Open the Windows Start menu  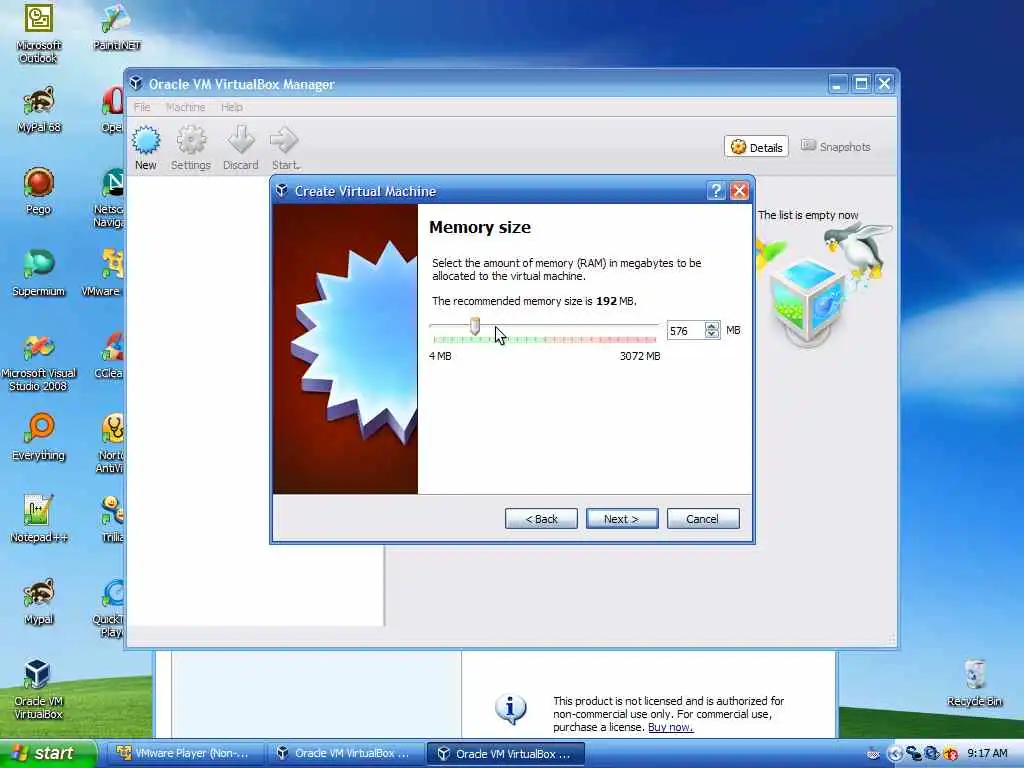click(48, 754)
